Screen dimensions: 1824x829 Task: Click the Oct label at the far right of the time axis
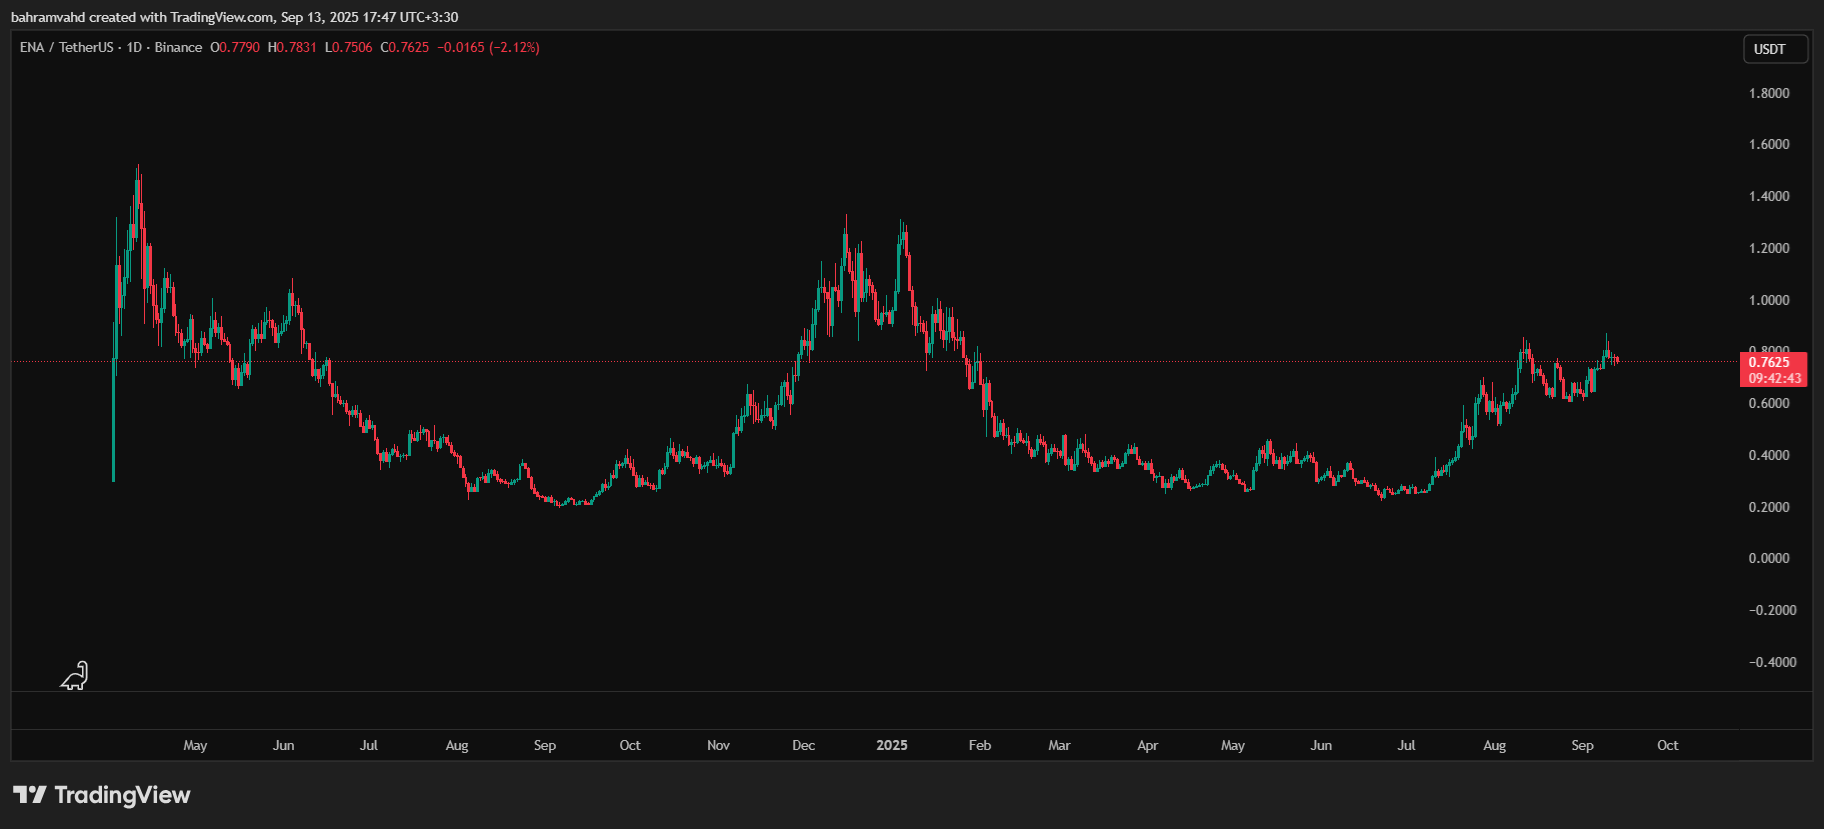(1667, 745)
